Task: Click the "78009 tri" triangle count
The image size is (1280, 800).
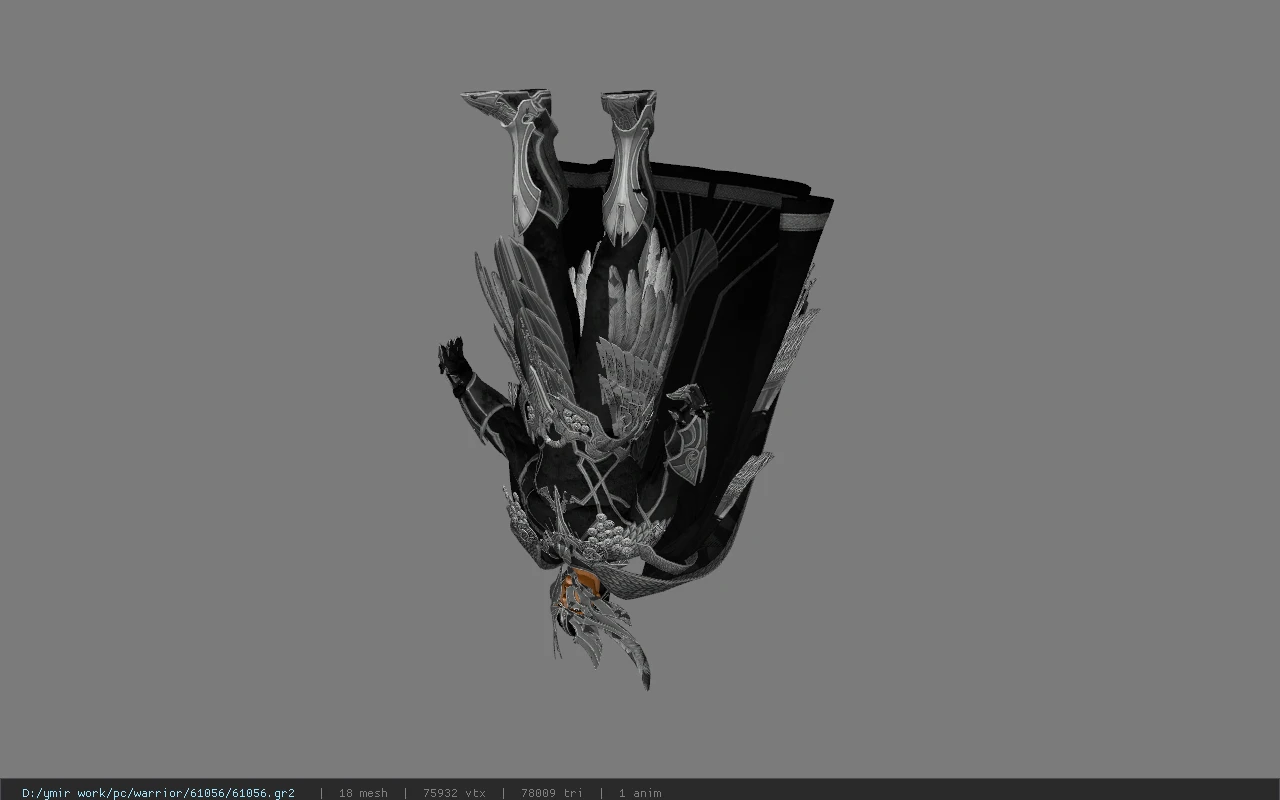Action: (551, 793)
